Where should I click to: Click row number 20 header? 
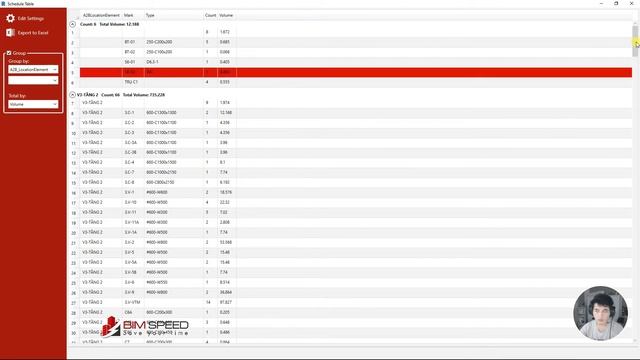[x=73, y=233]
